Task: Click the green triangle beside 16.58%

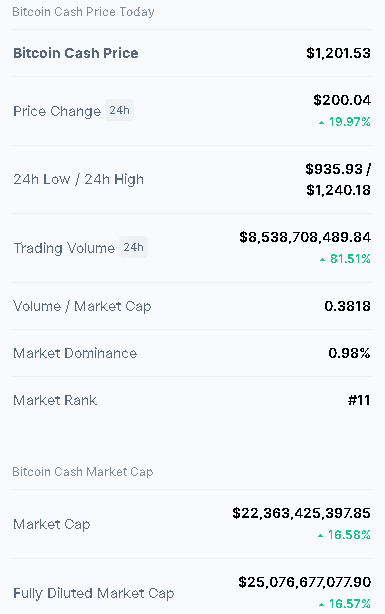Action: 320,535
